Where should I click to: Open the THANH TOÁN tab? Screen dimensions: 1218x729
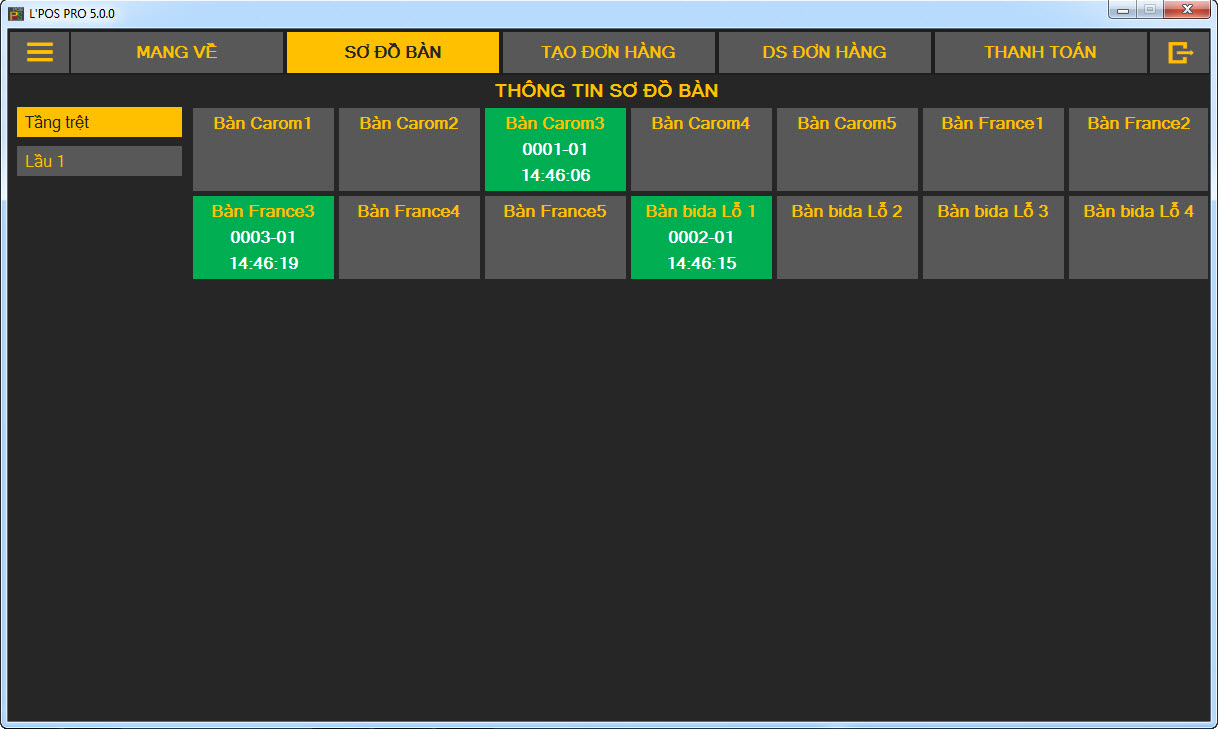[1040, 53]
